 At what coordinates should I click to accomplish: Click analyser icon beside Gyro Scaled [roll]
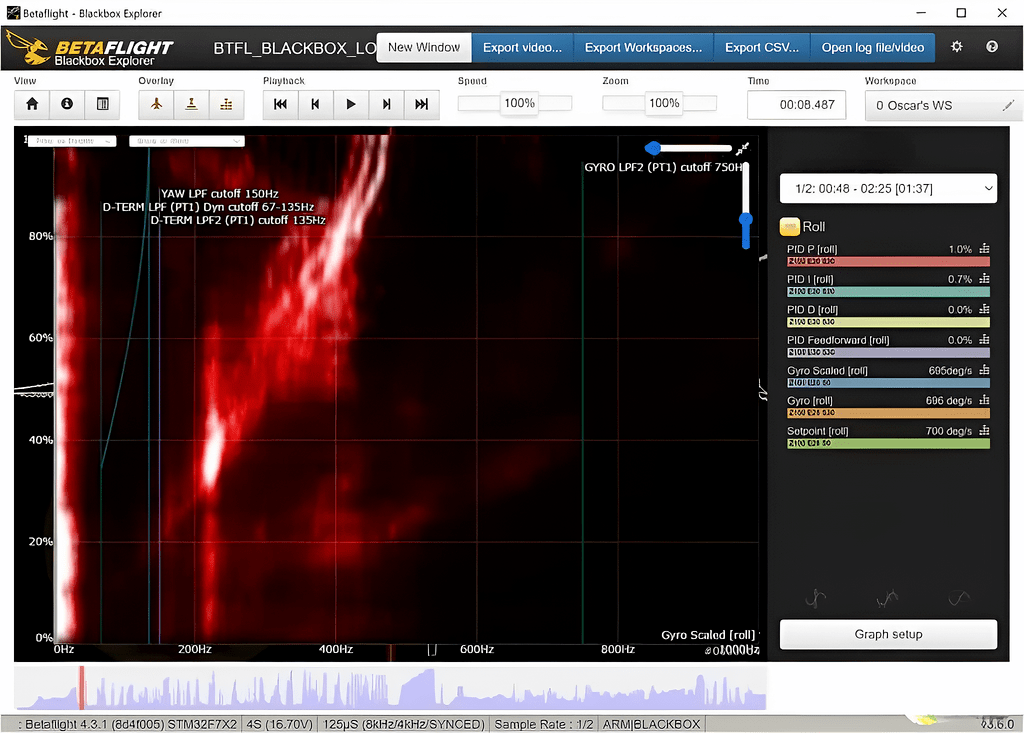[x=985, y=370]
